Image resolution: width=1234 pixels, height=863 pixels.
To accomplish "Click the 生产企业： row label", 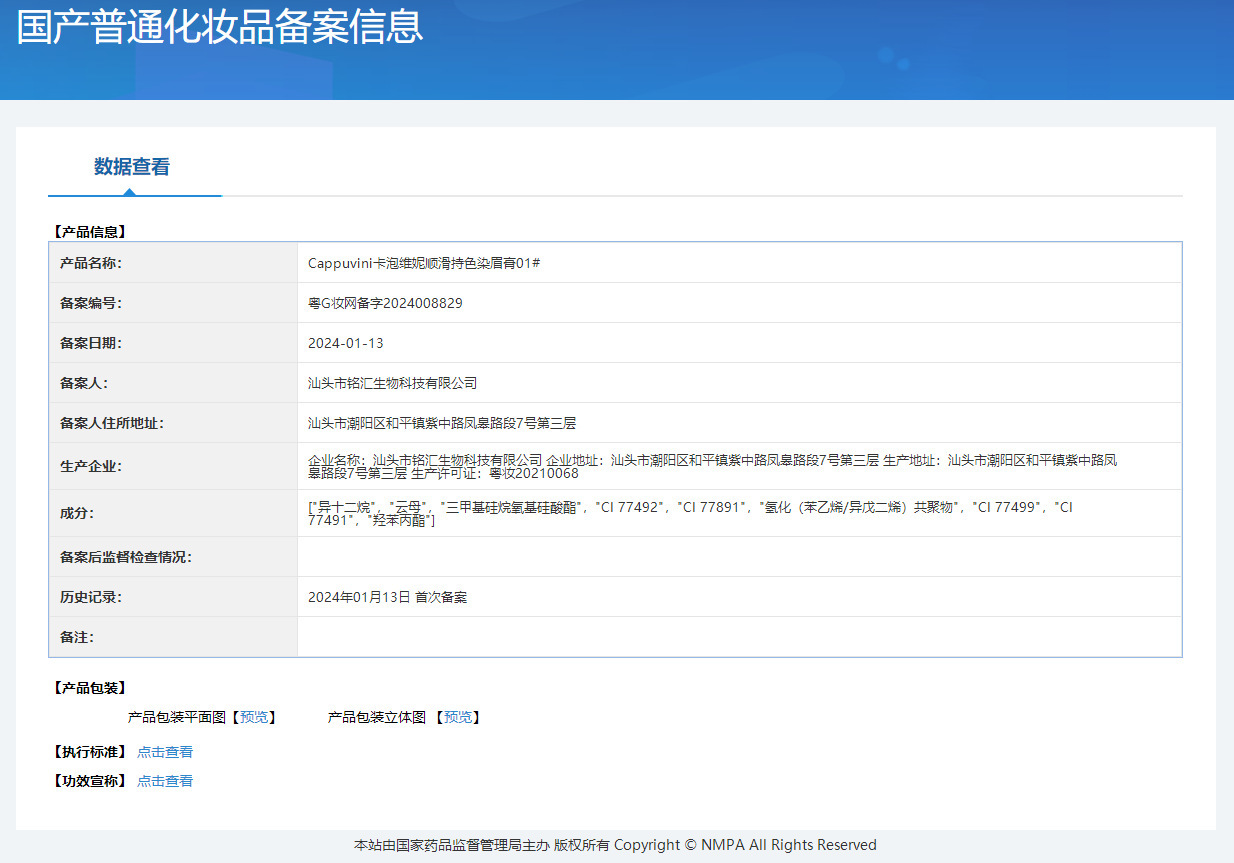I will click(x=90, y=466).
